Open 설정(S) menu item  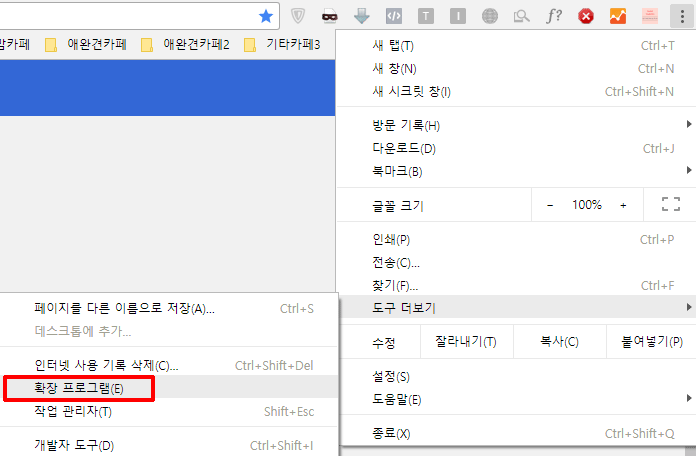click(516, 377)
